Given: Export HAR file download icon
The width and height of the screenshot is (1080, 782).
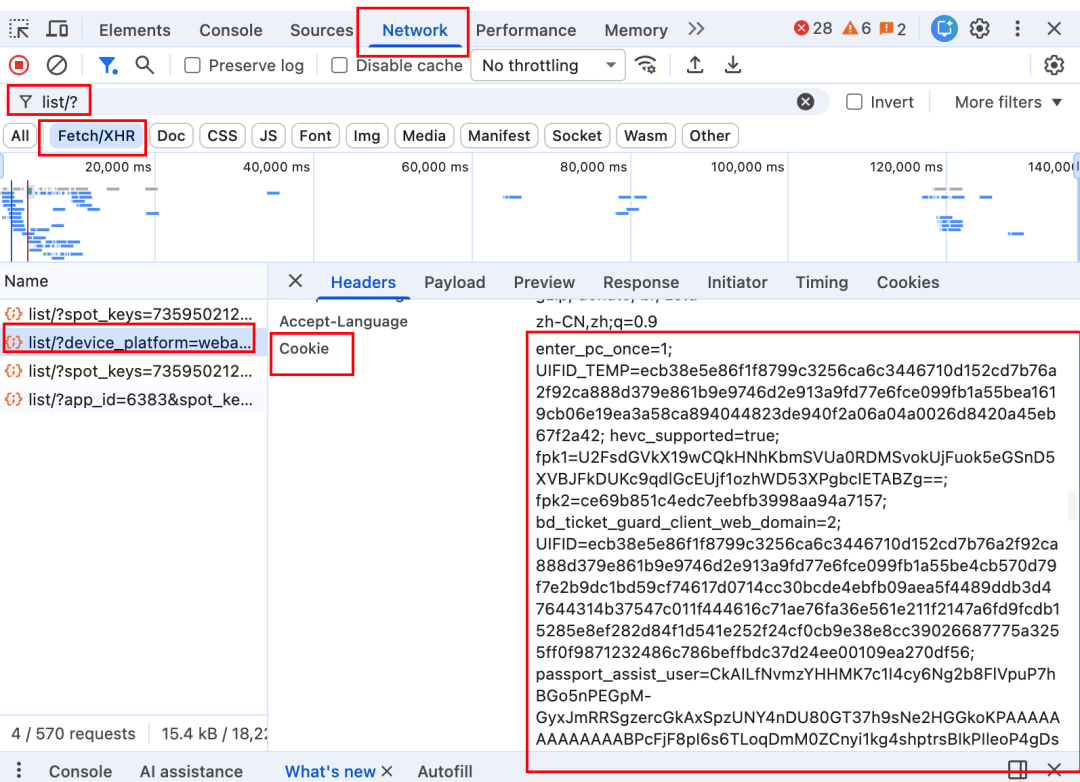Looking at the screenshot, I should [x=733, y=65].
